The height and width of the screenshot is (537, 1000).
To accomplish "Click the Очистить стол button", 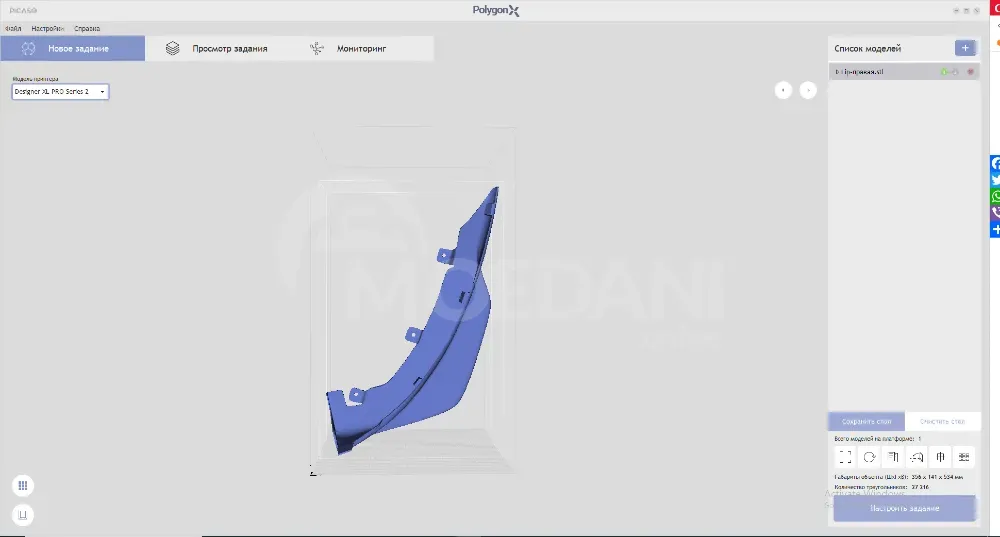I will pos(942,422).
